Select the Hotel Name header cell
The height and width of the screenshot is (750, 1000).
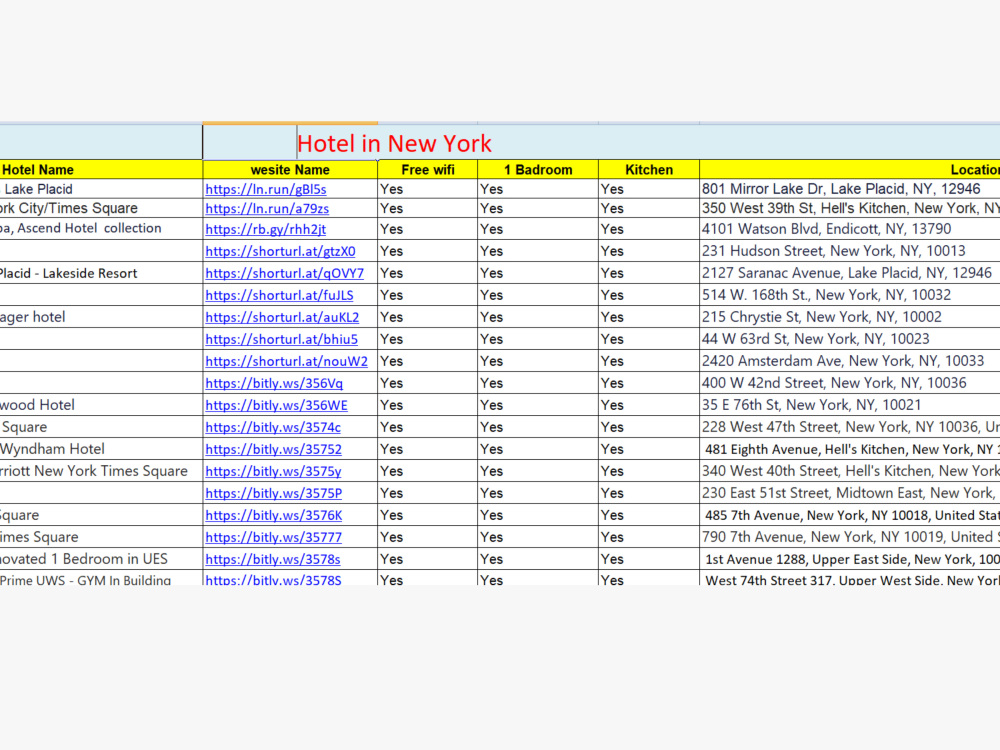[101, 170]
